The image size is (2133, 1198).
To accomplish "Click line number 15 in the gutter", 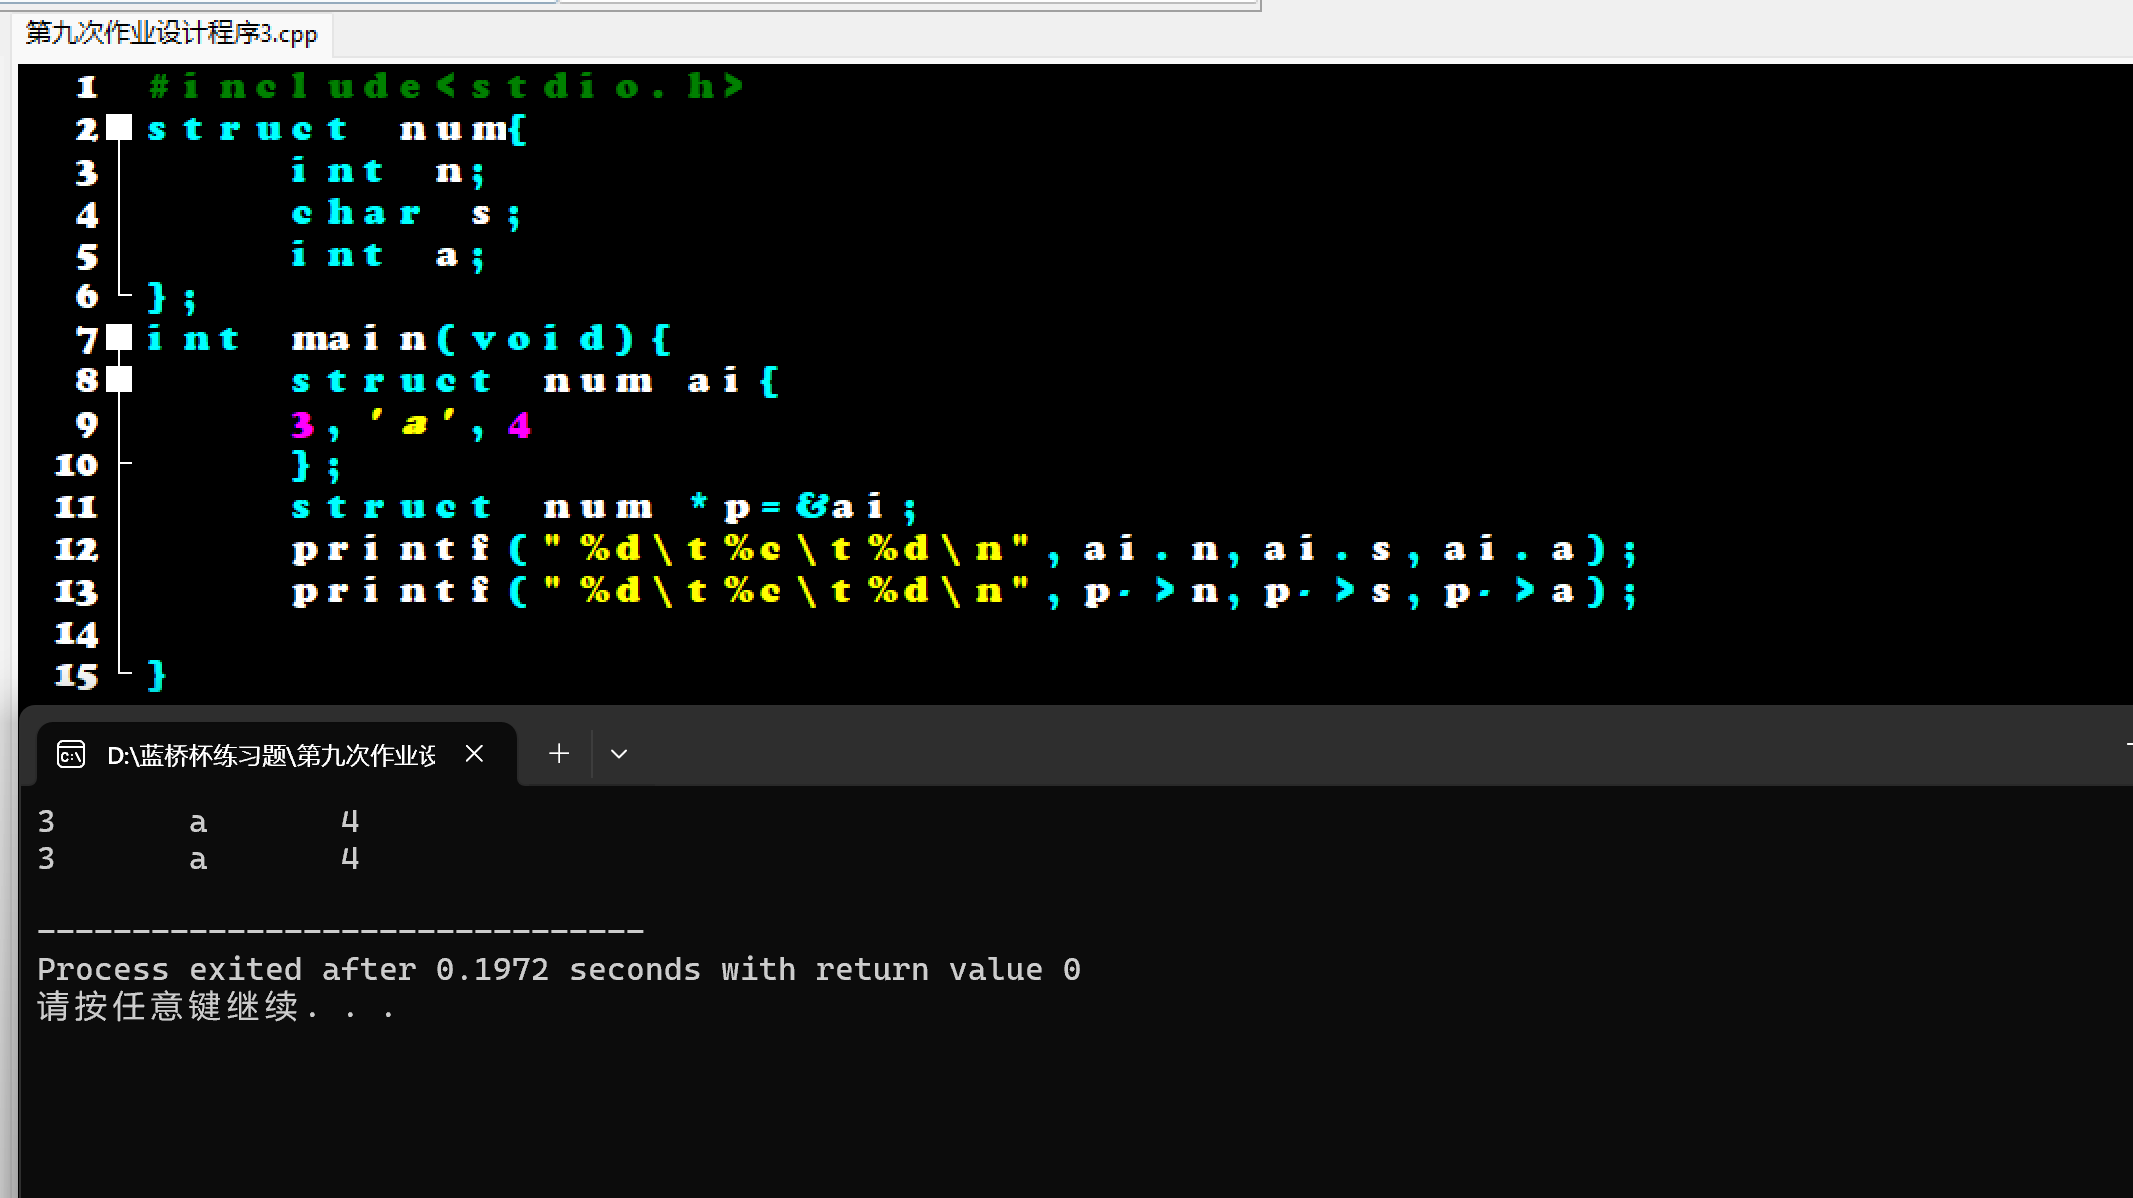I will 76,676.
